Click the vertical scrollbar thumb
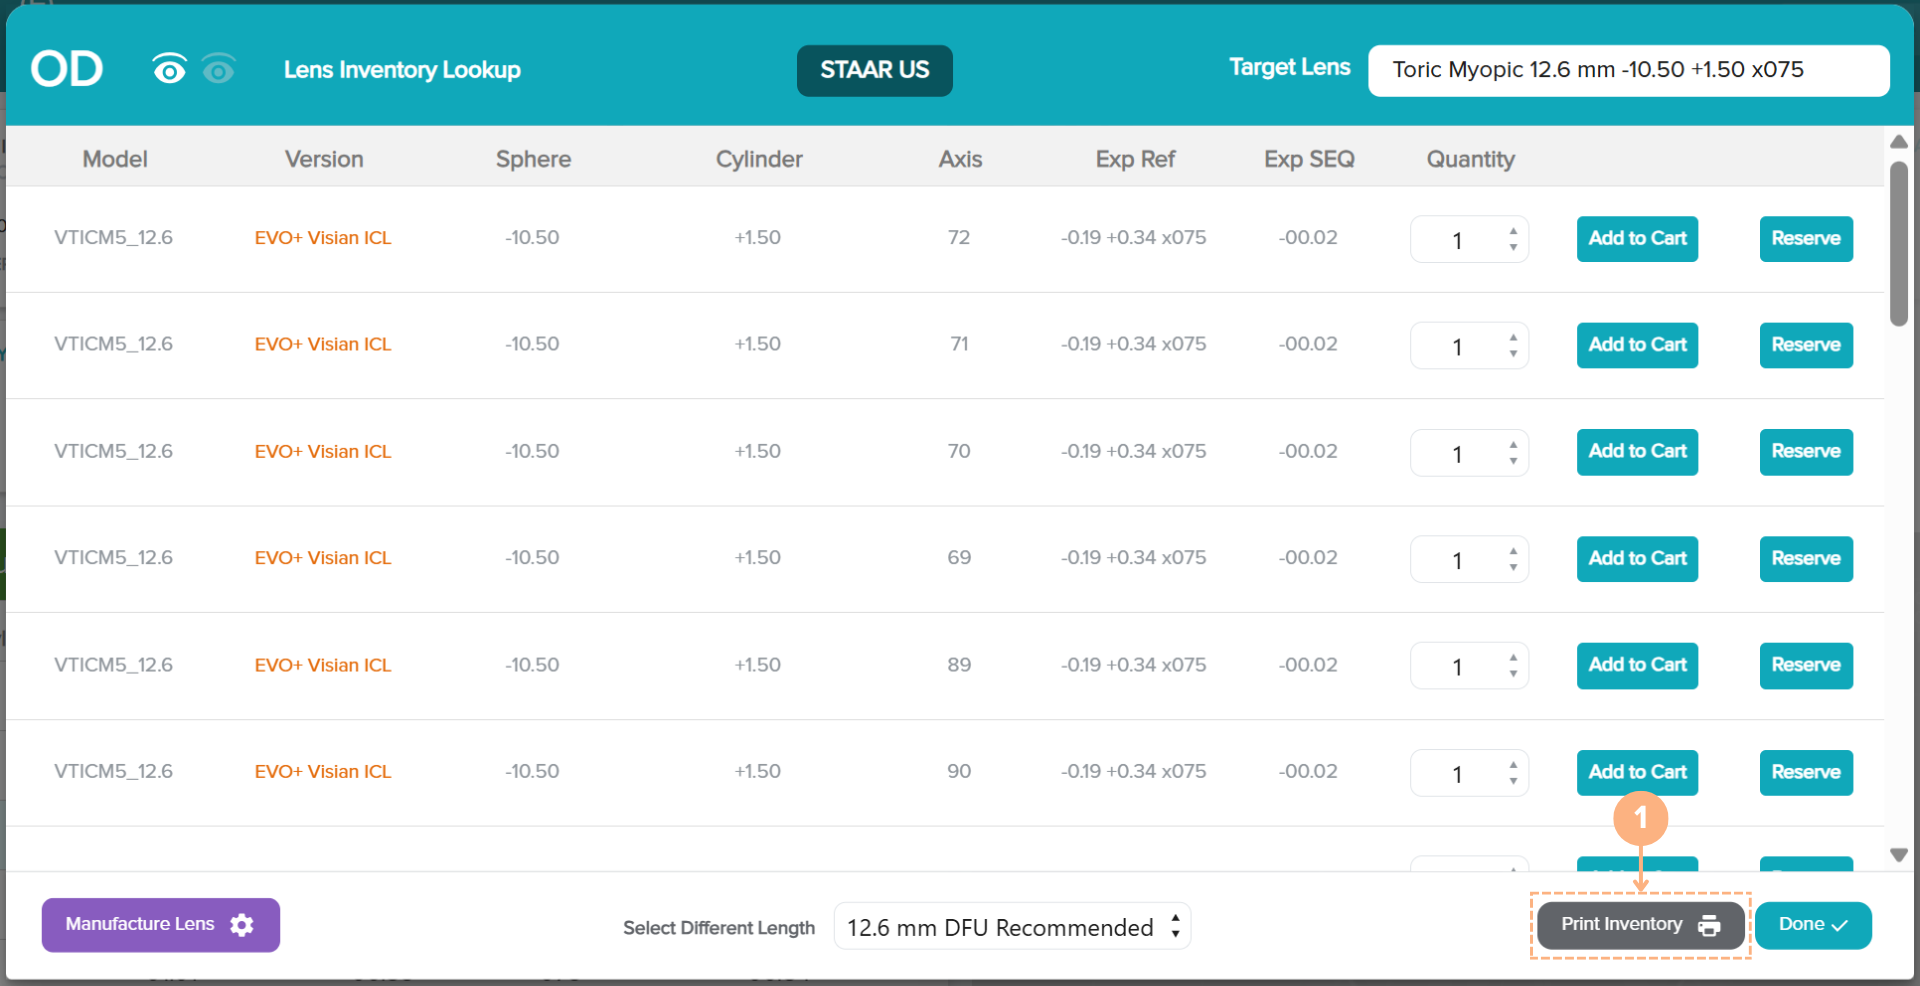 pos(1898,243)
